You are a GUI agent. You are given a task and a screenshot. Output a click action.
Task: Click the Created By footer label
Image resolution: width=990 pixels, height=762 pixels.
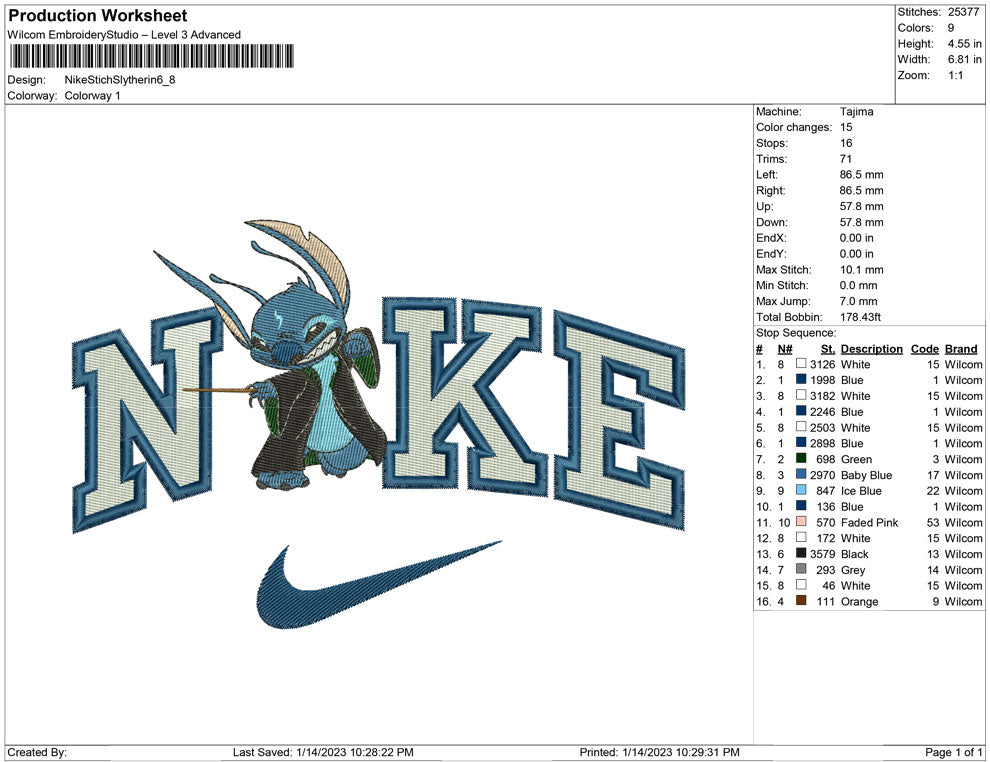pyautogui.click(x=37, y=752)
